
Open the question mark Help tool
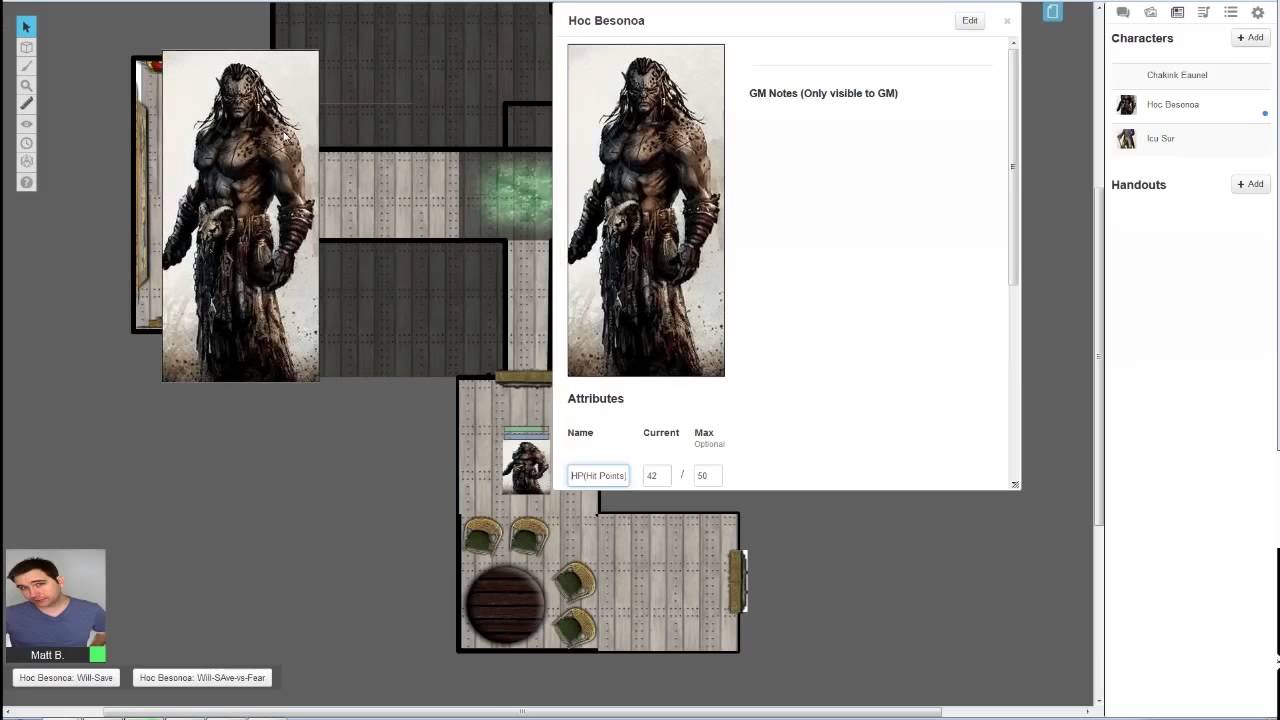click(26, 182)
